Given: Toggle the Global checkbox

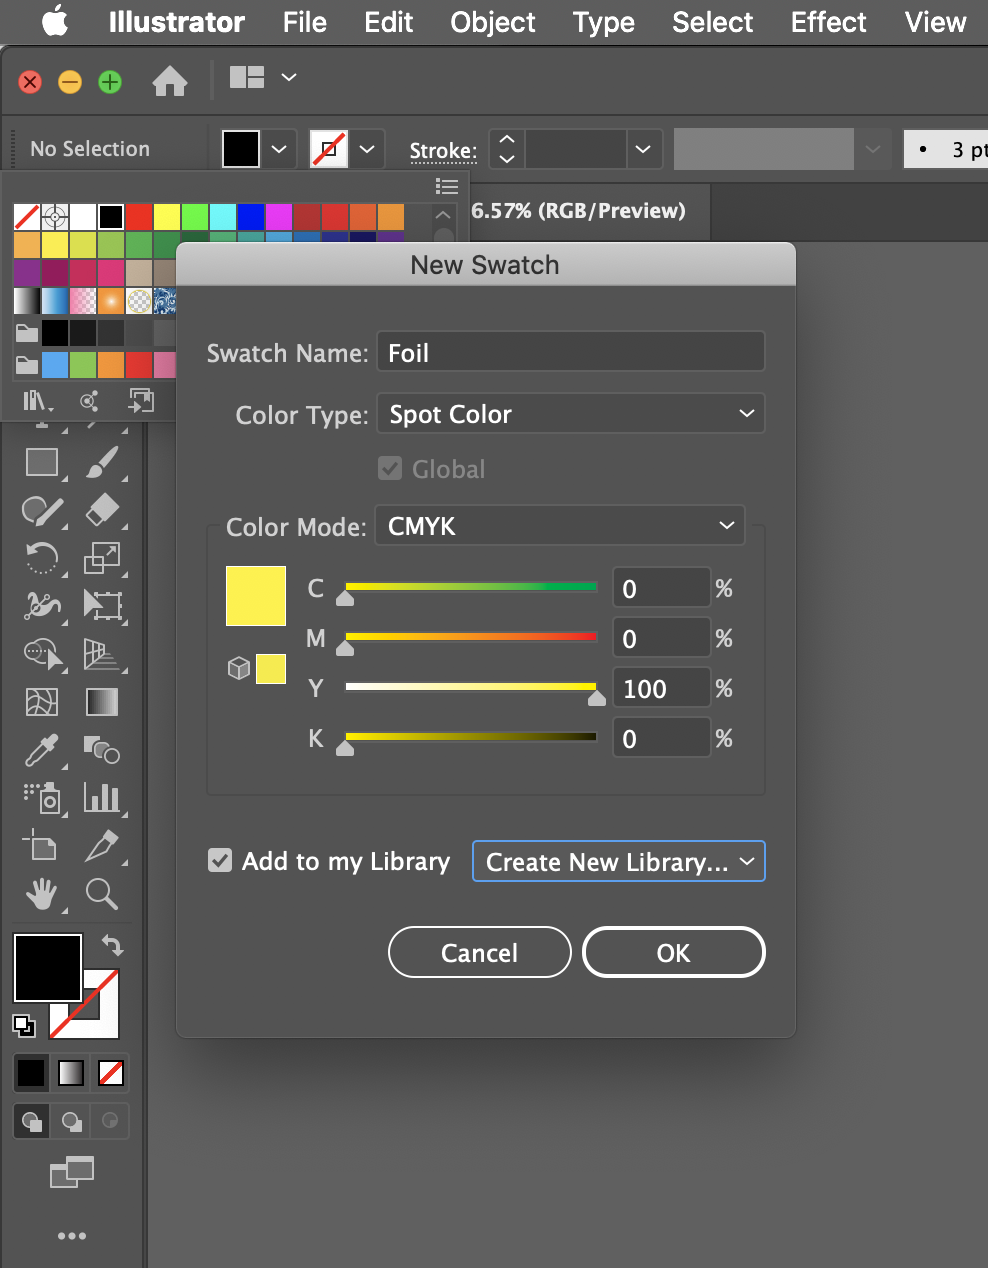Looking at the screenshot, I should tap(390, 469).
